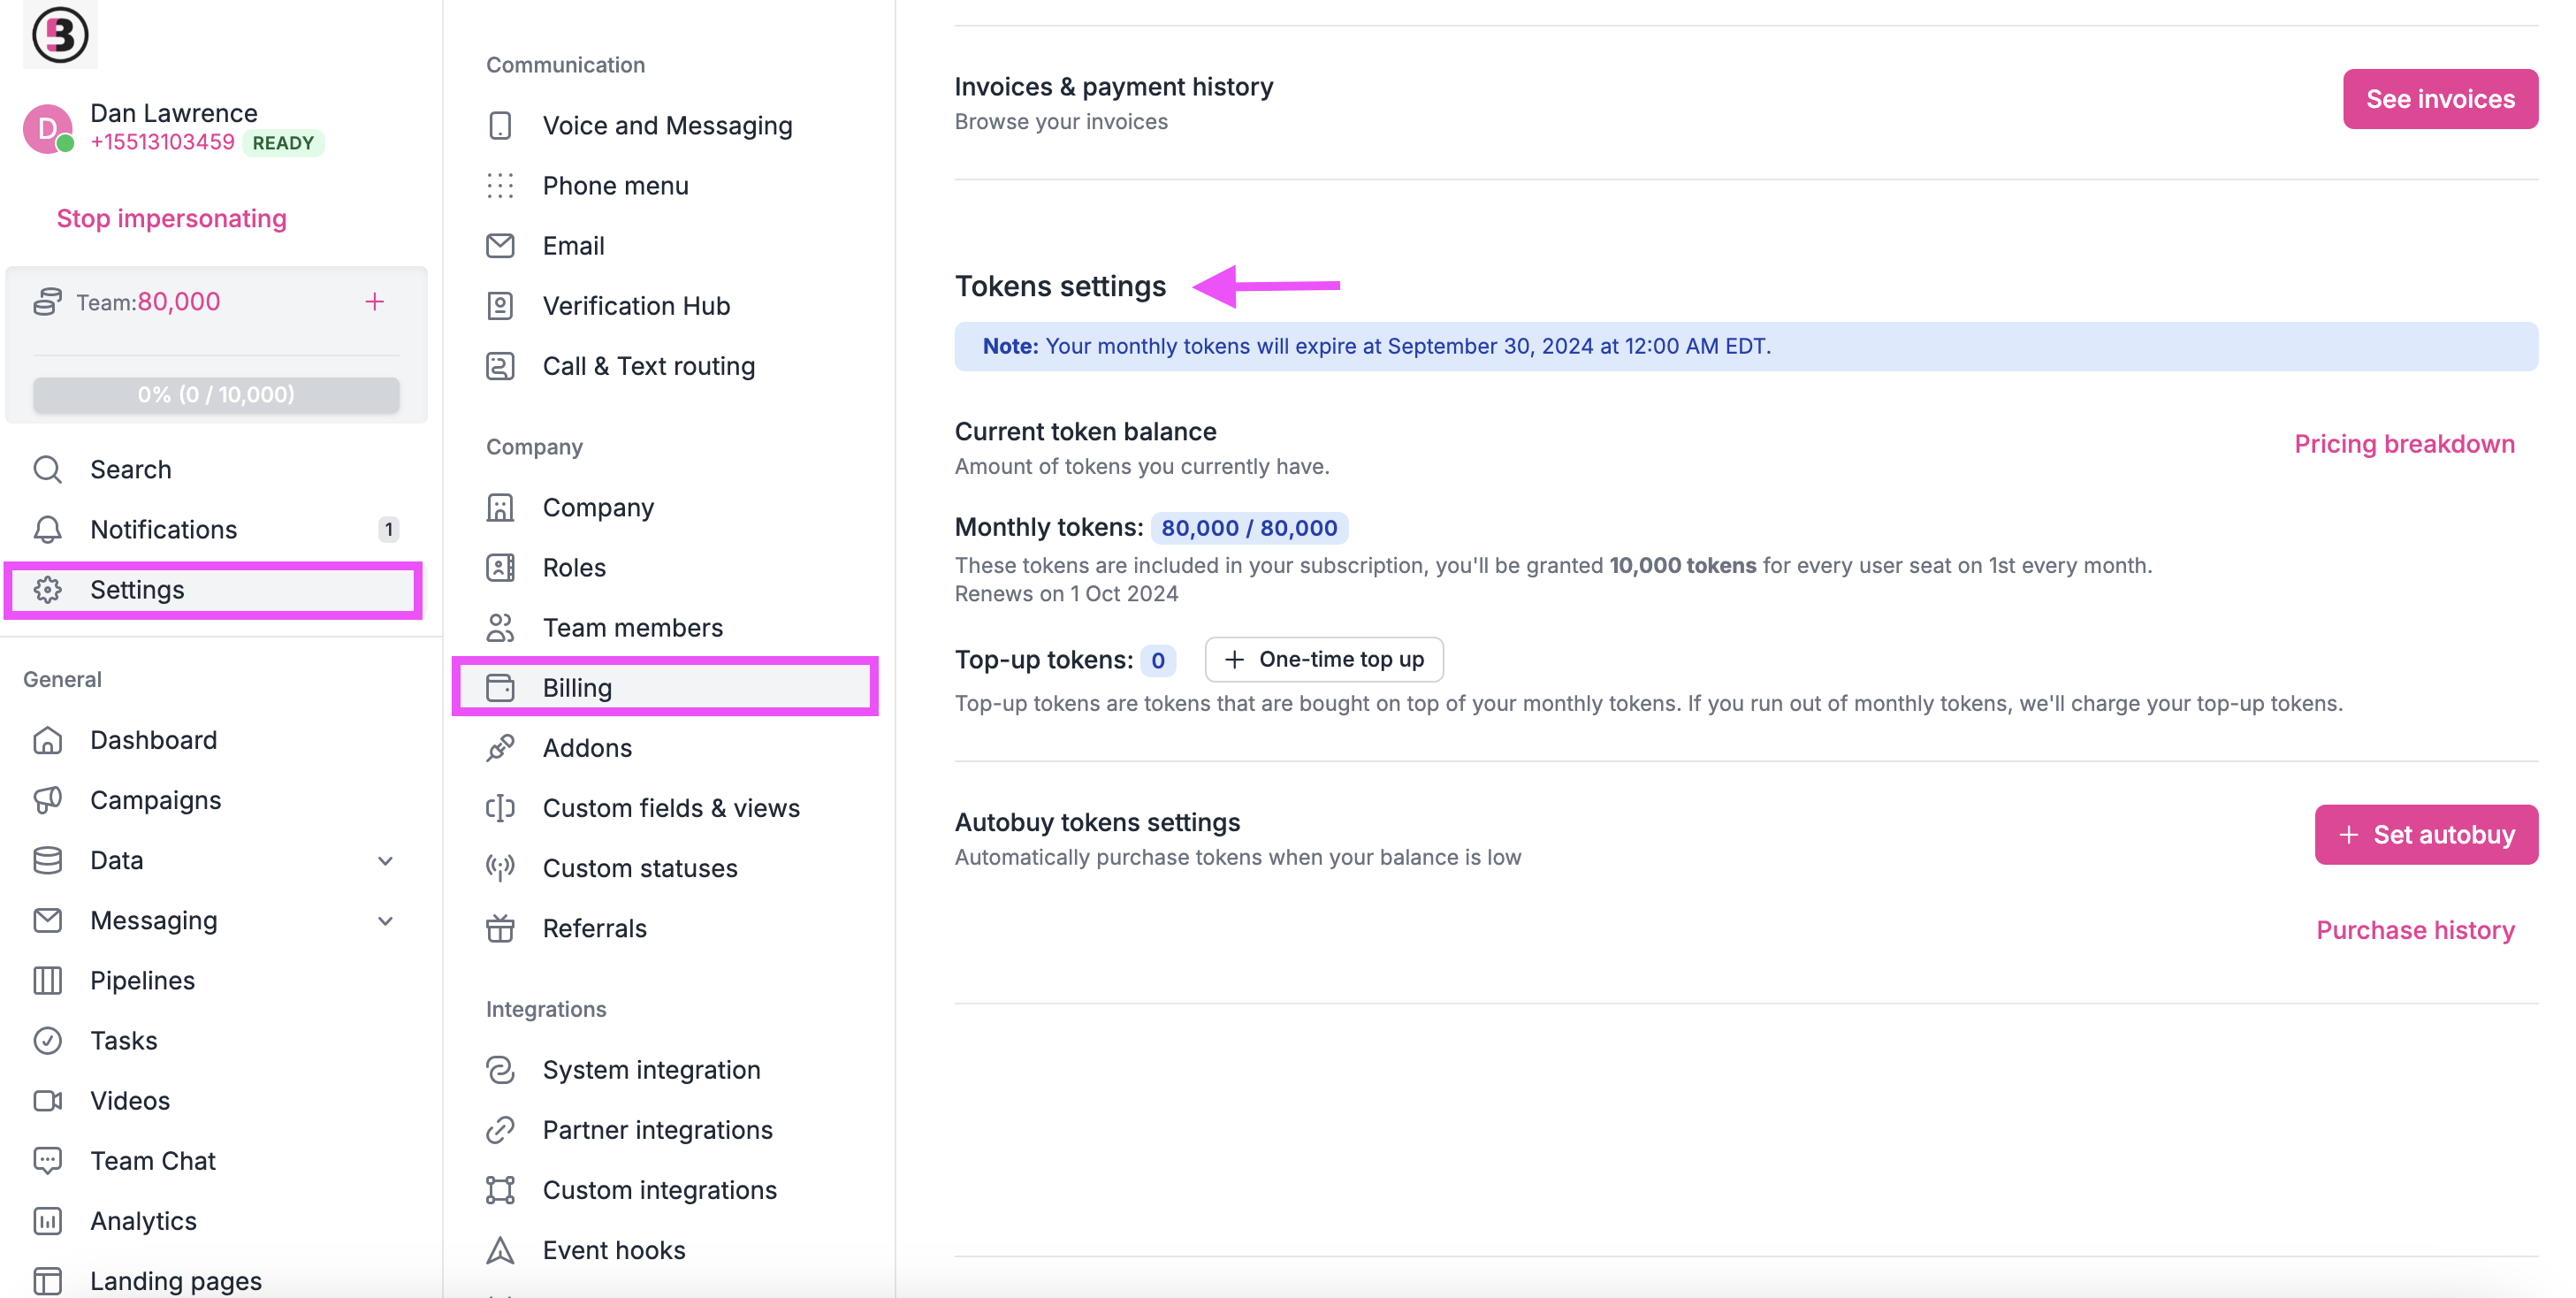Click the READY status badge
Image resolution: width=2576 pixels, height=1298 pixels.
(283, 143)
